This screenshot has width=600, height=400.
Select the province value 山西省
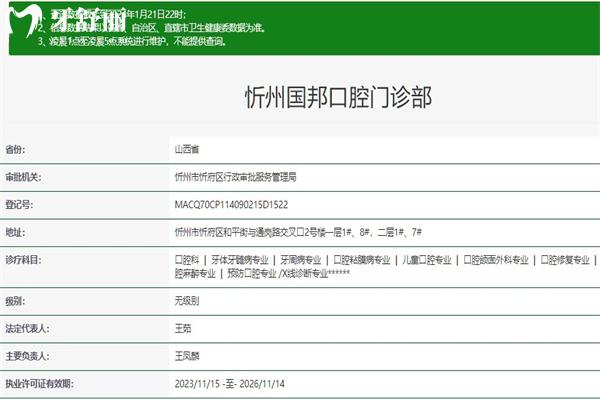coord(187,149)
